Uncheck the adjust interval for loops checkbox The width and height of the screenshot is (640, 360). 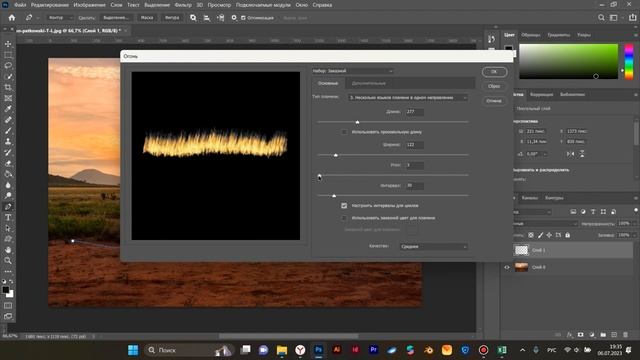344,206
